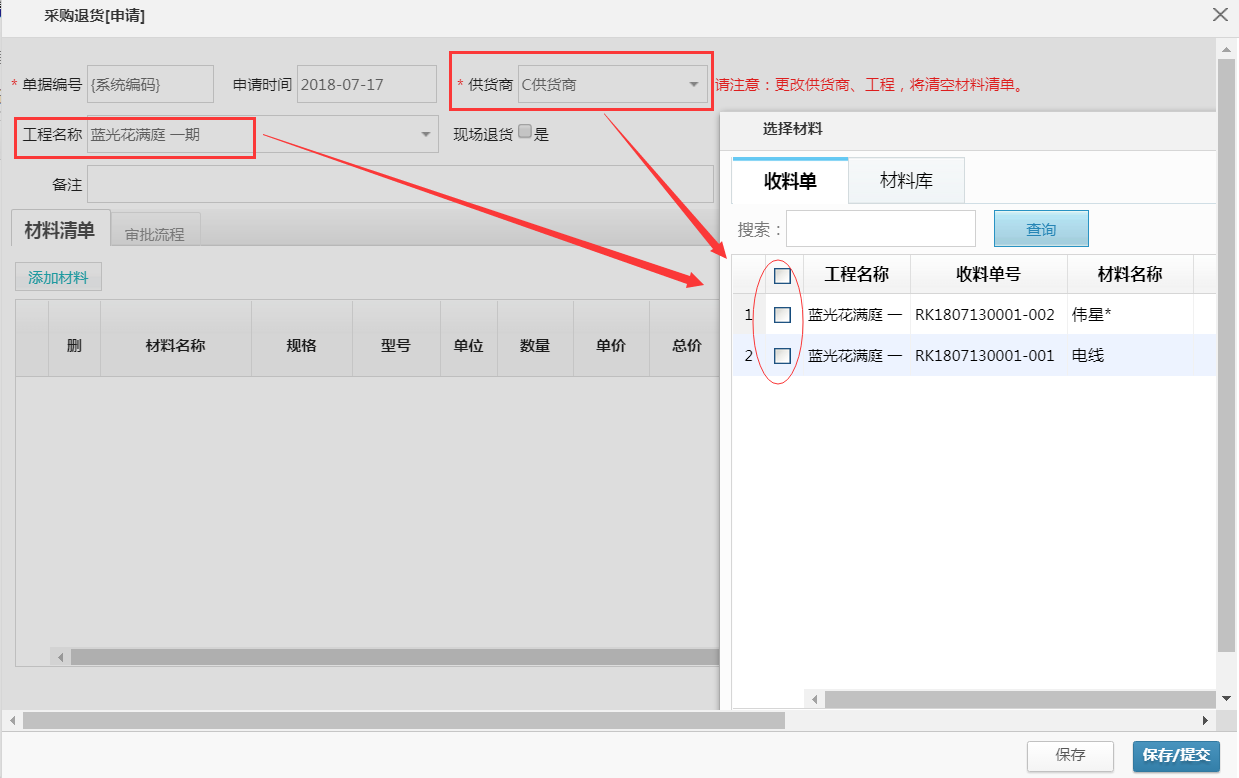Focus the 搜索 text input field
This screenshot has width=1239, height=778.
880,229
